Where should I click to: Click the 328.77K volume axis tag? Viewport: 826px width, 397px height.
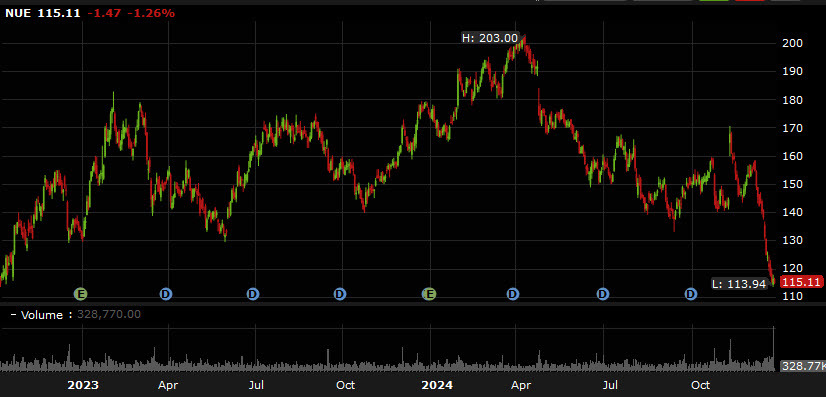802,366
